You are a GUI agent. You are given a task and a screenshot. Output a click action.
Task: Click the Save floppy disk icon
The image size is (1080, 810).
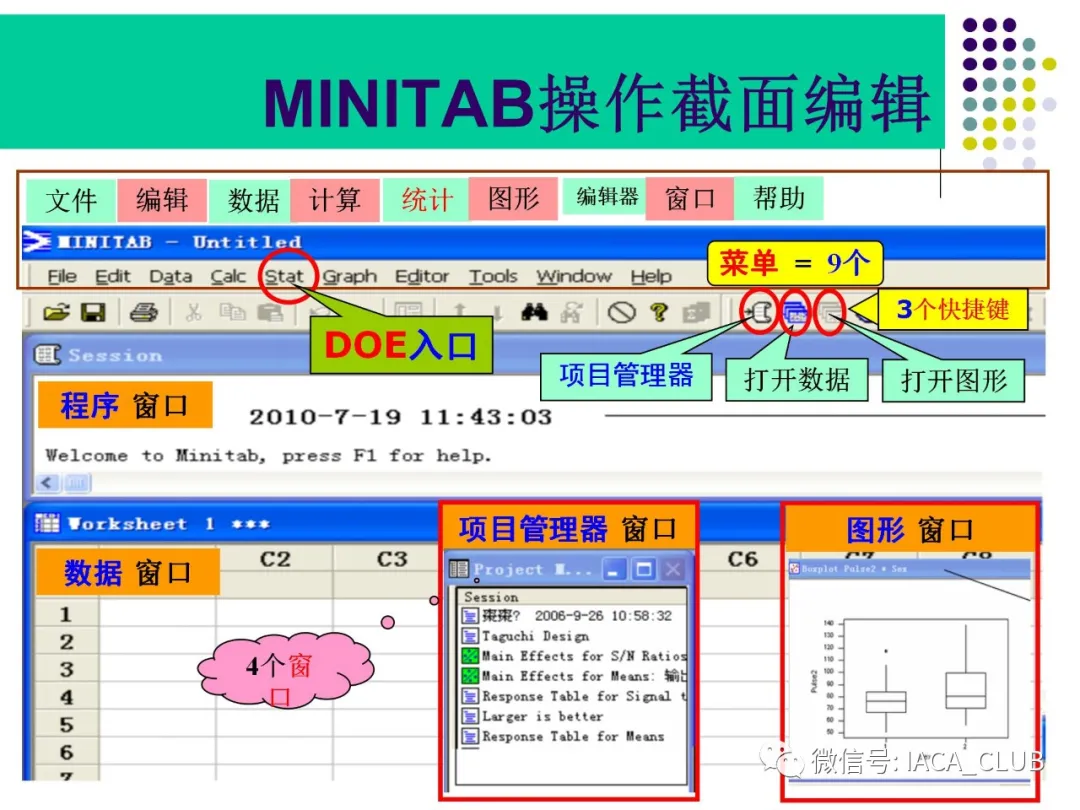93,313
